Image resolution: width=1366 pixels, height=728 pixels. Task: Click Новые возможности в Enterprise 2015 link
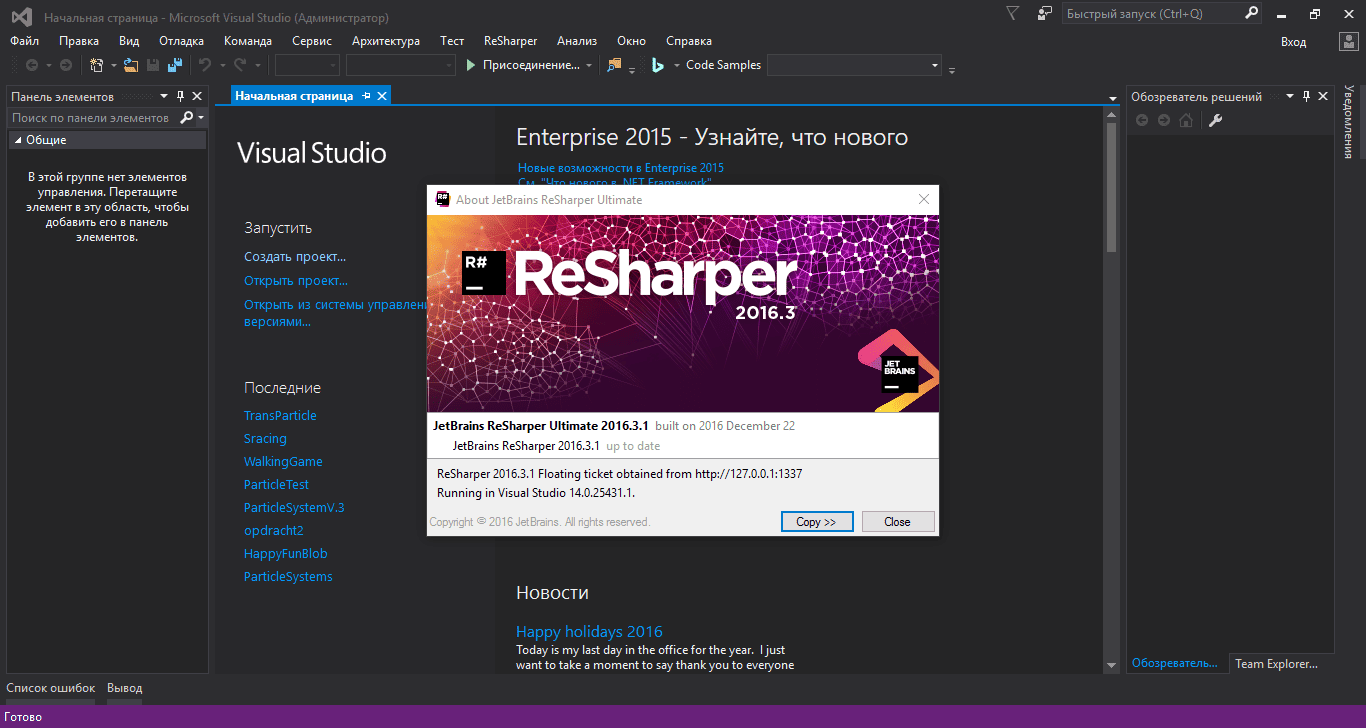click(x=621, y=168)
